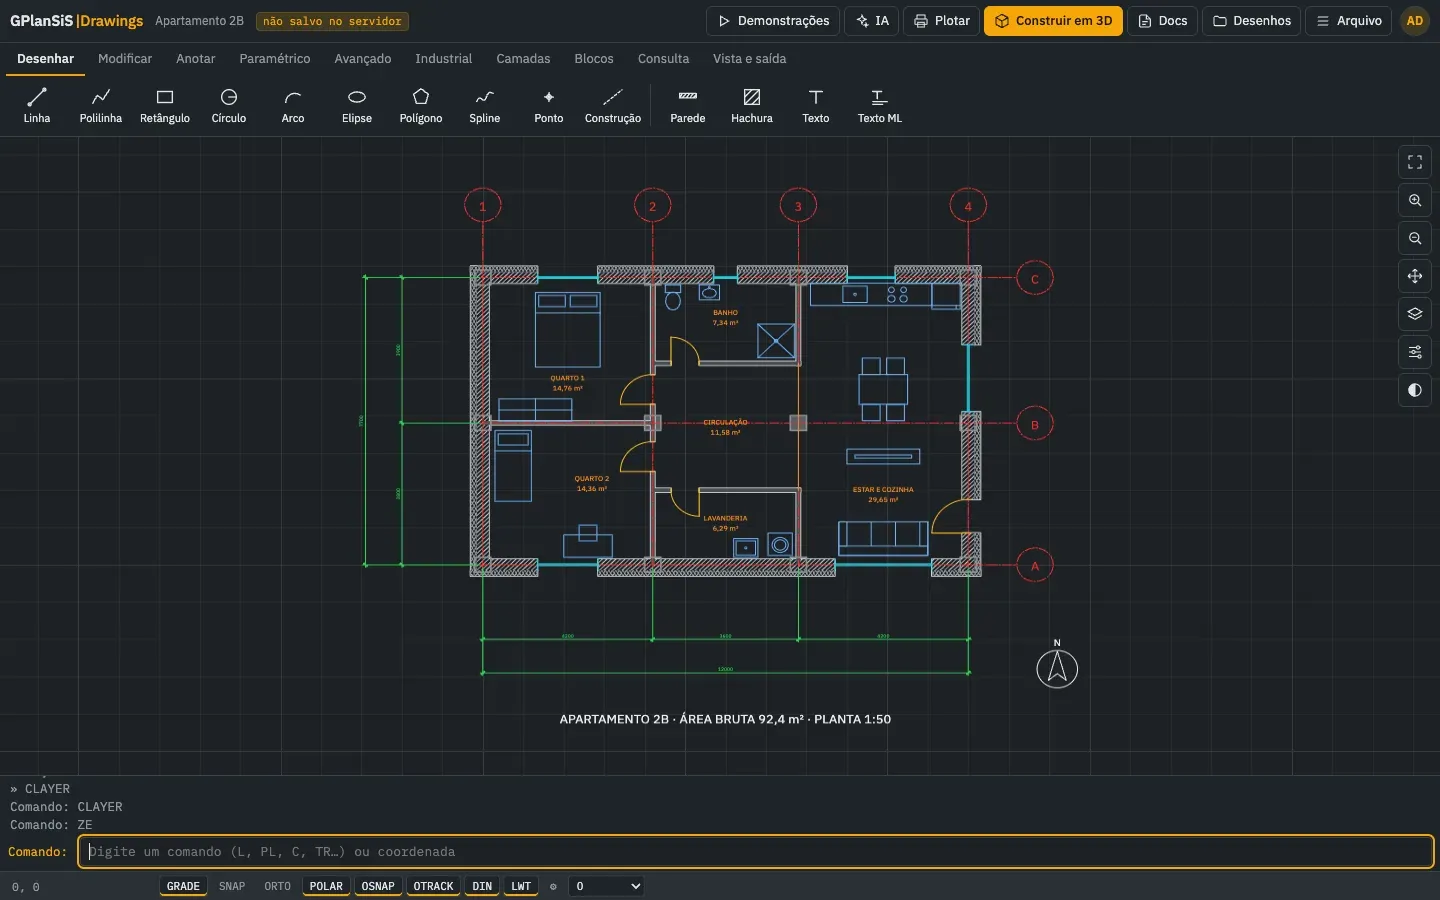Select the Linha line tool
1440x900 pixels.
pyautogui.click(x=37, y=105)
